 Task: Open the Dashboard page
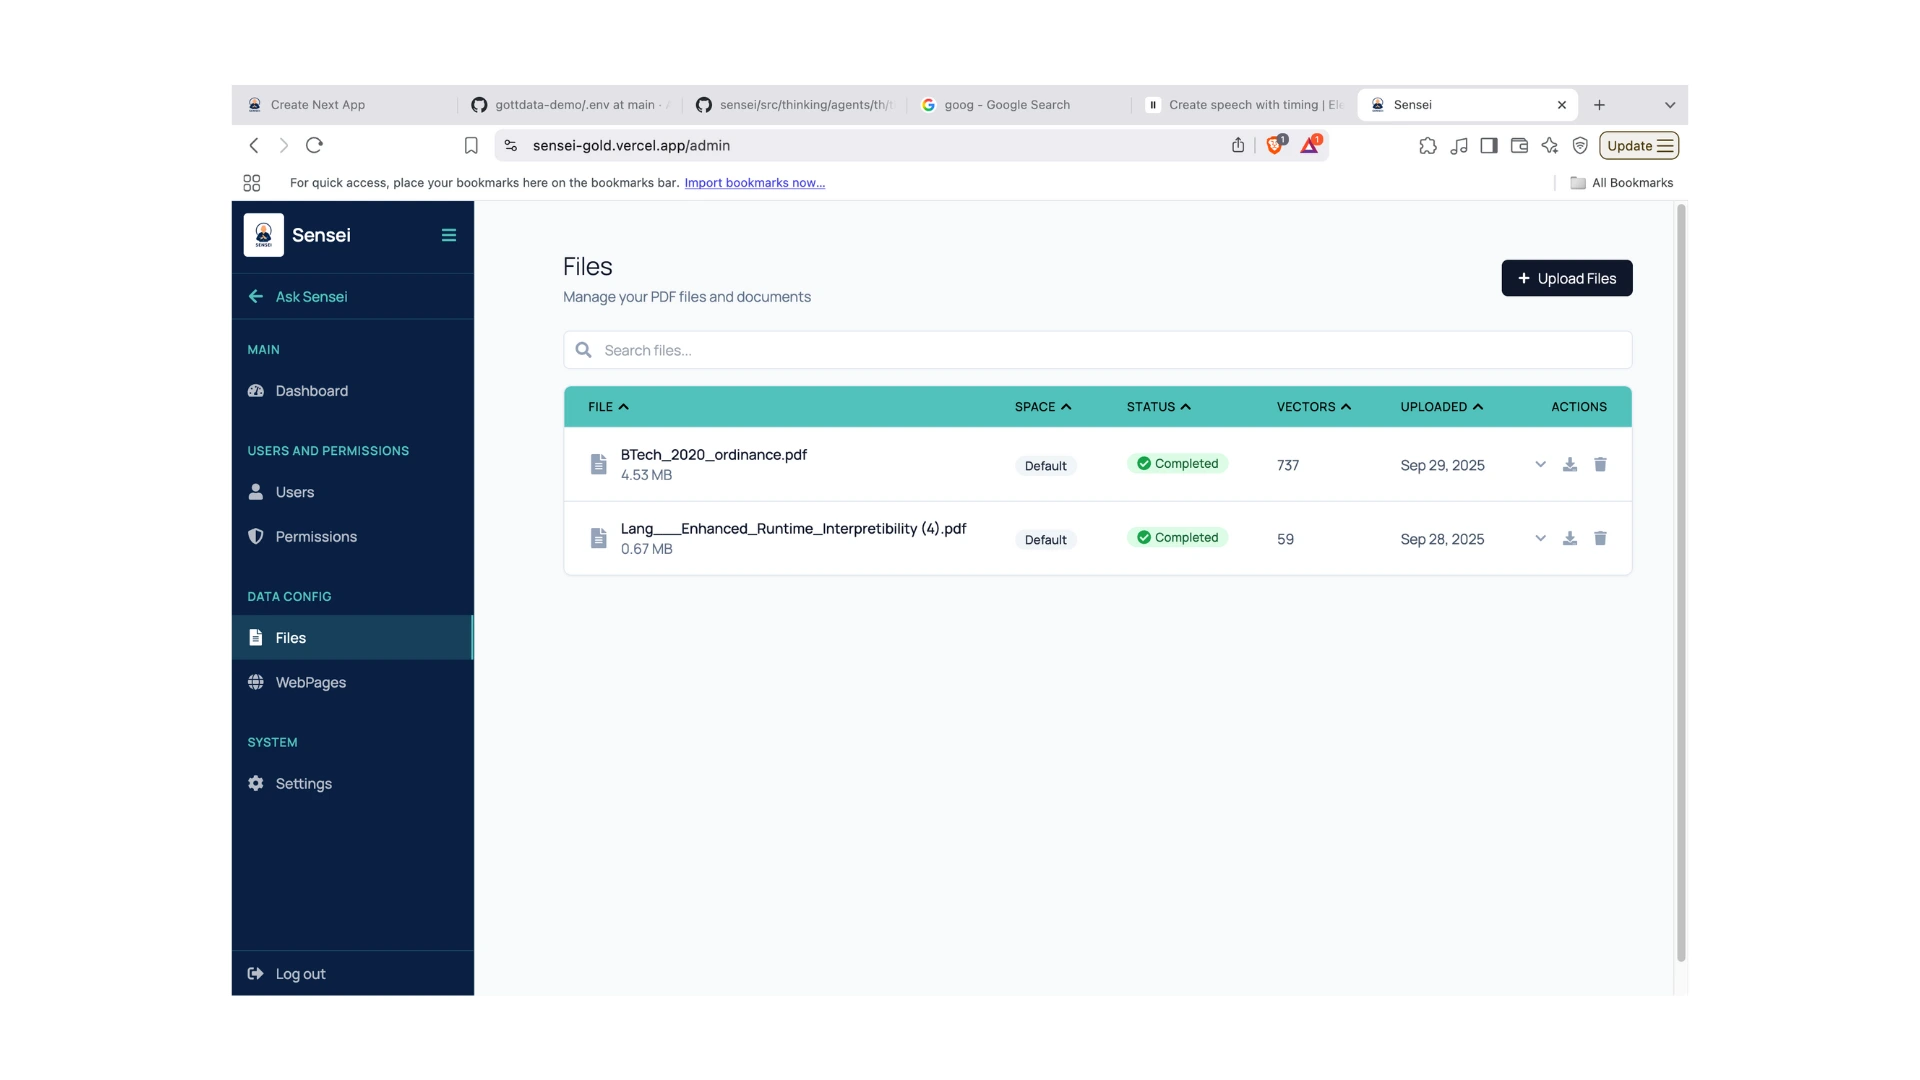pos(352,391)
